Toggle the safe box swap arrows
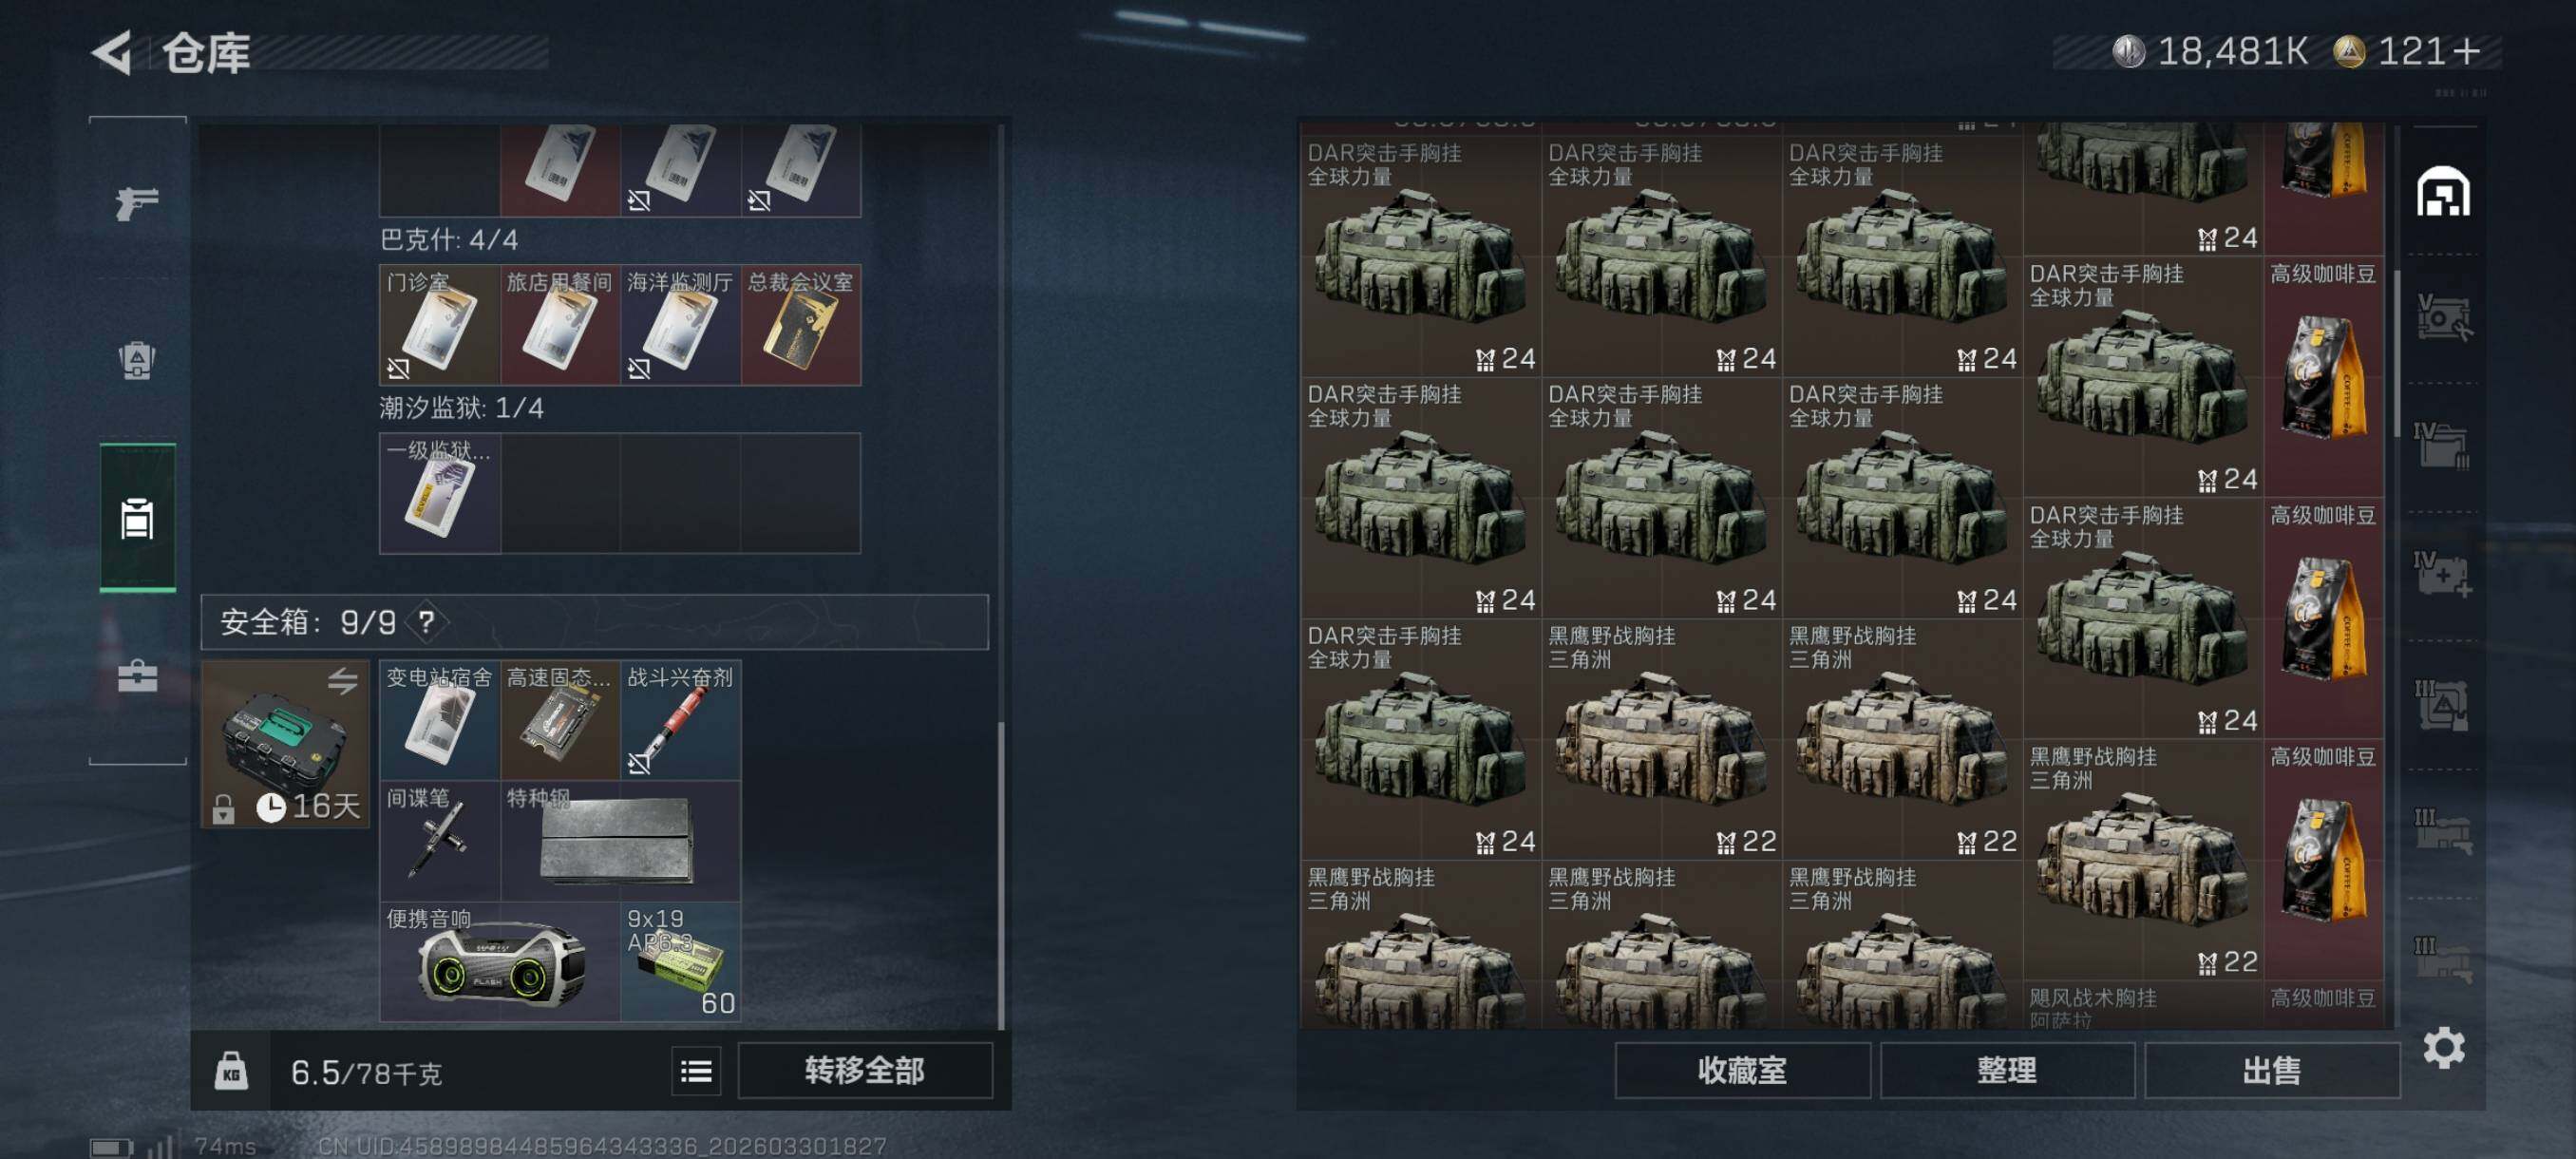Viewport: 2576px width, 1159px height. (342, 681)
